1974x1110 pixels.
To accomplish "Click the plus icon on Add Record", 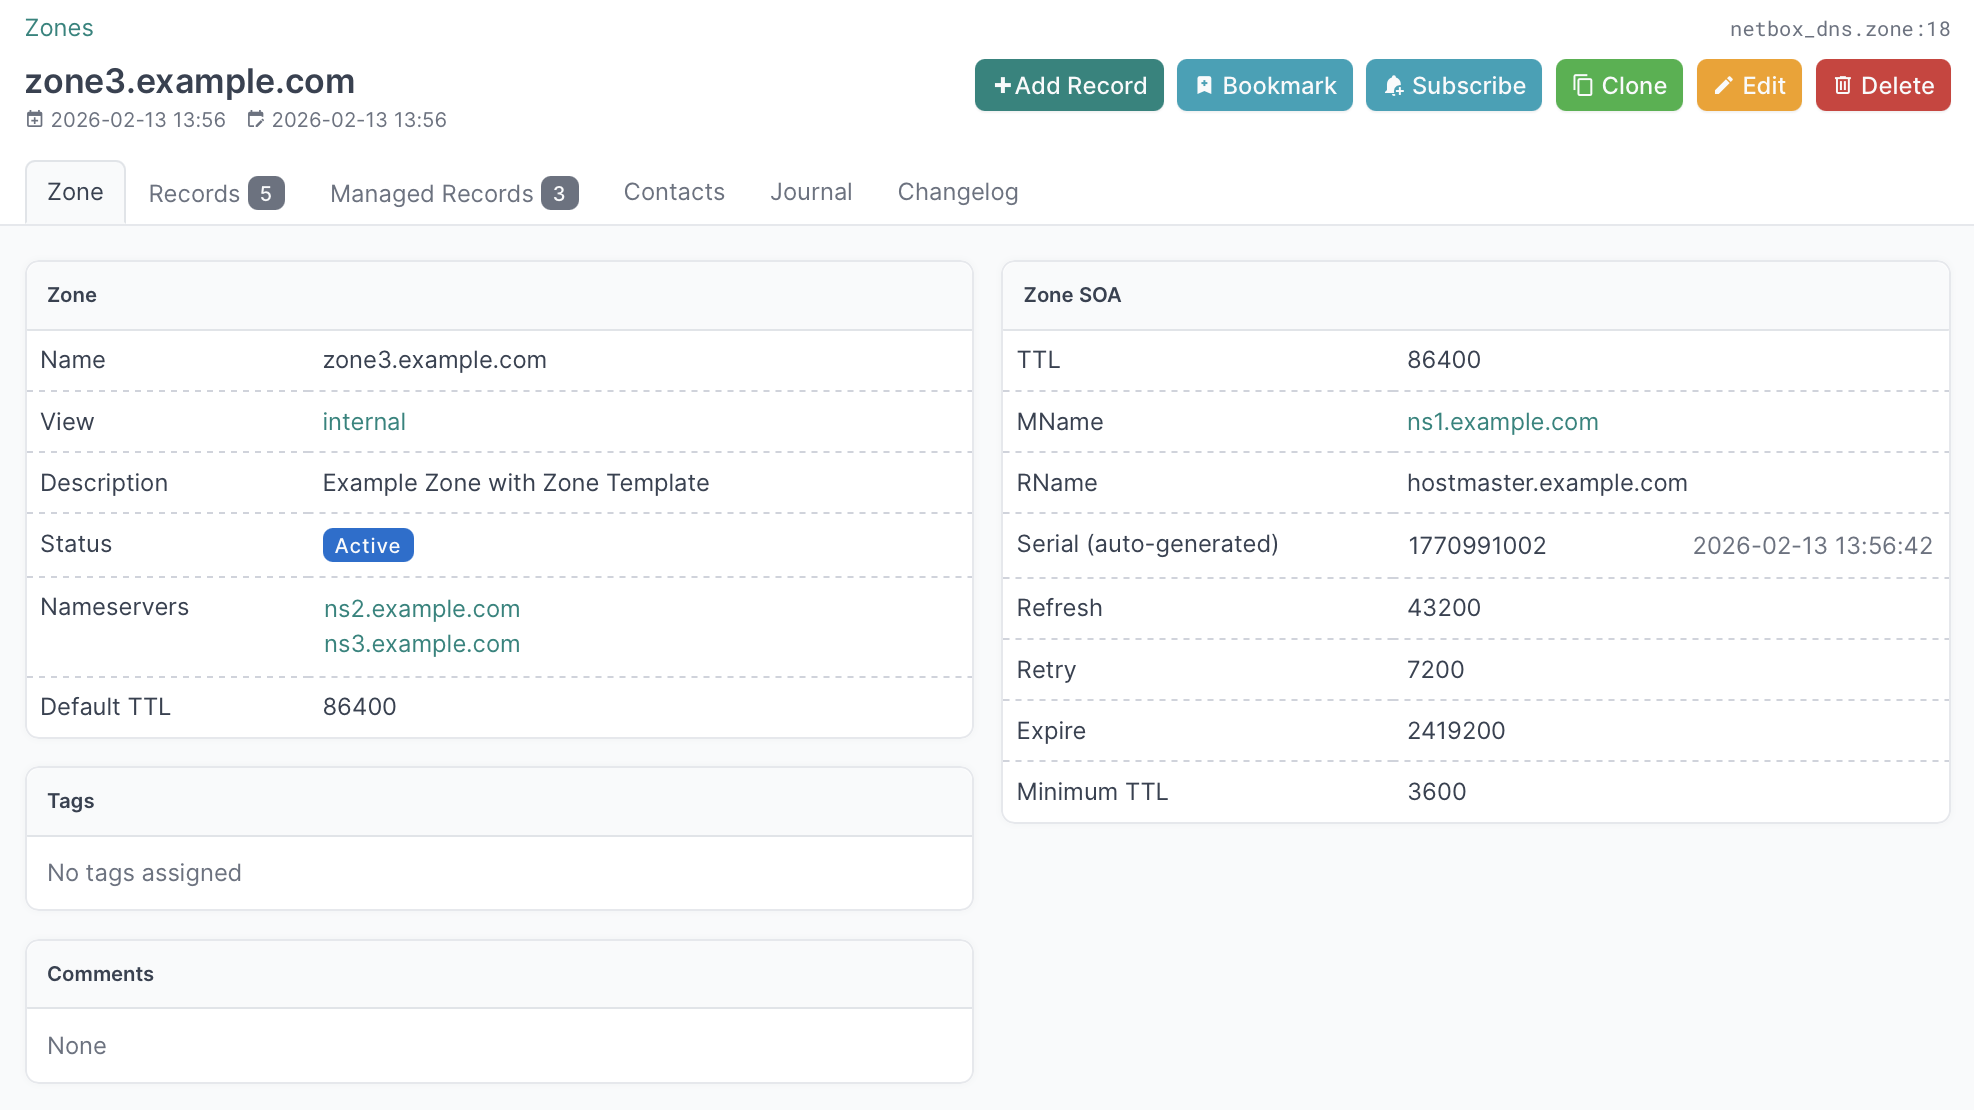I will point(1002,86).
